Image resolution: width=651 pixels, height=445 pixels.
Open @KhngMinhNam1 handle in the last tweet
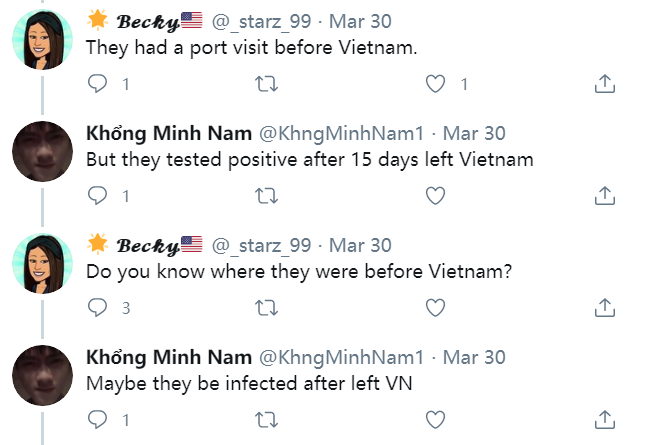[x=341, y=357]
